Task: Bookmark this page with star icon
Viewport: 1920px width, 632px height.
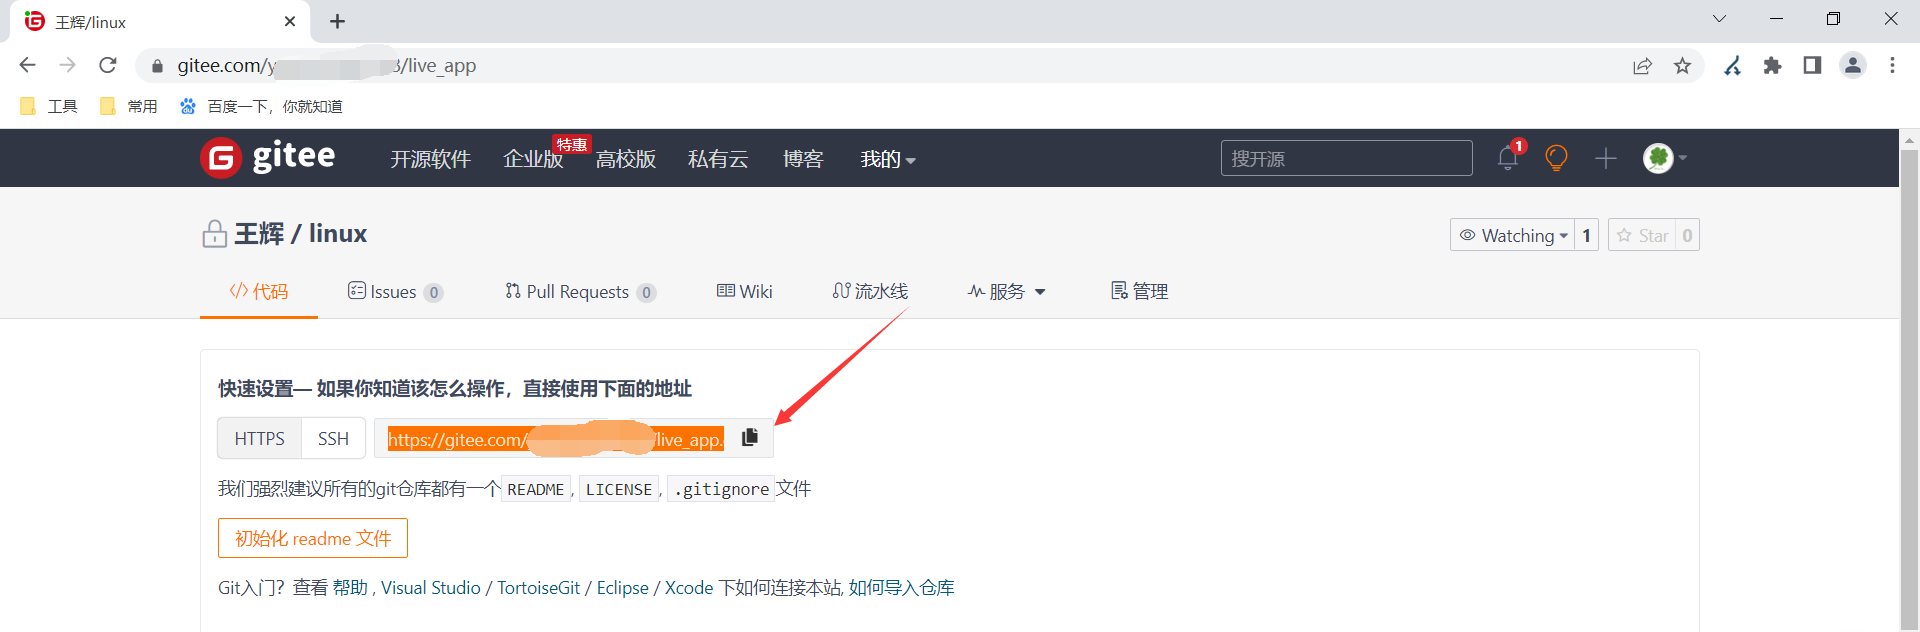Action: click(x=1682, y=66)
